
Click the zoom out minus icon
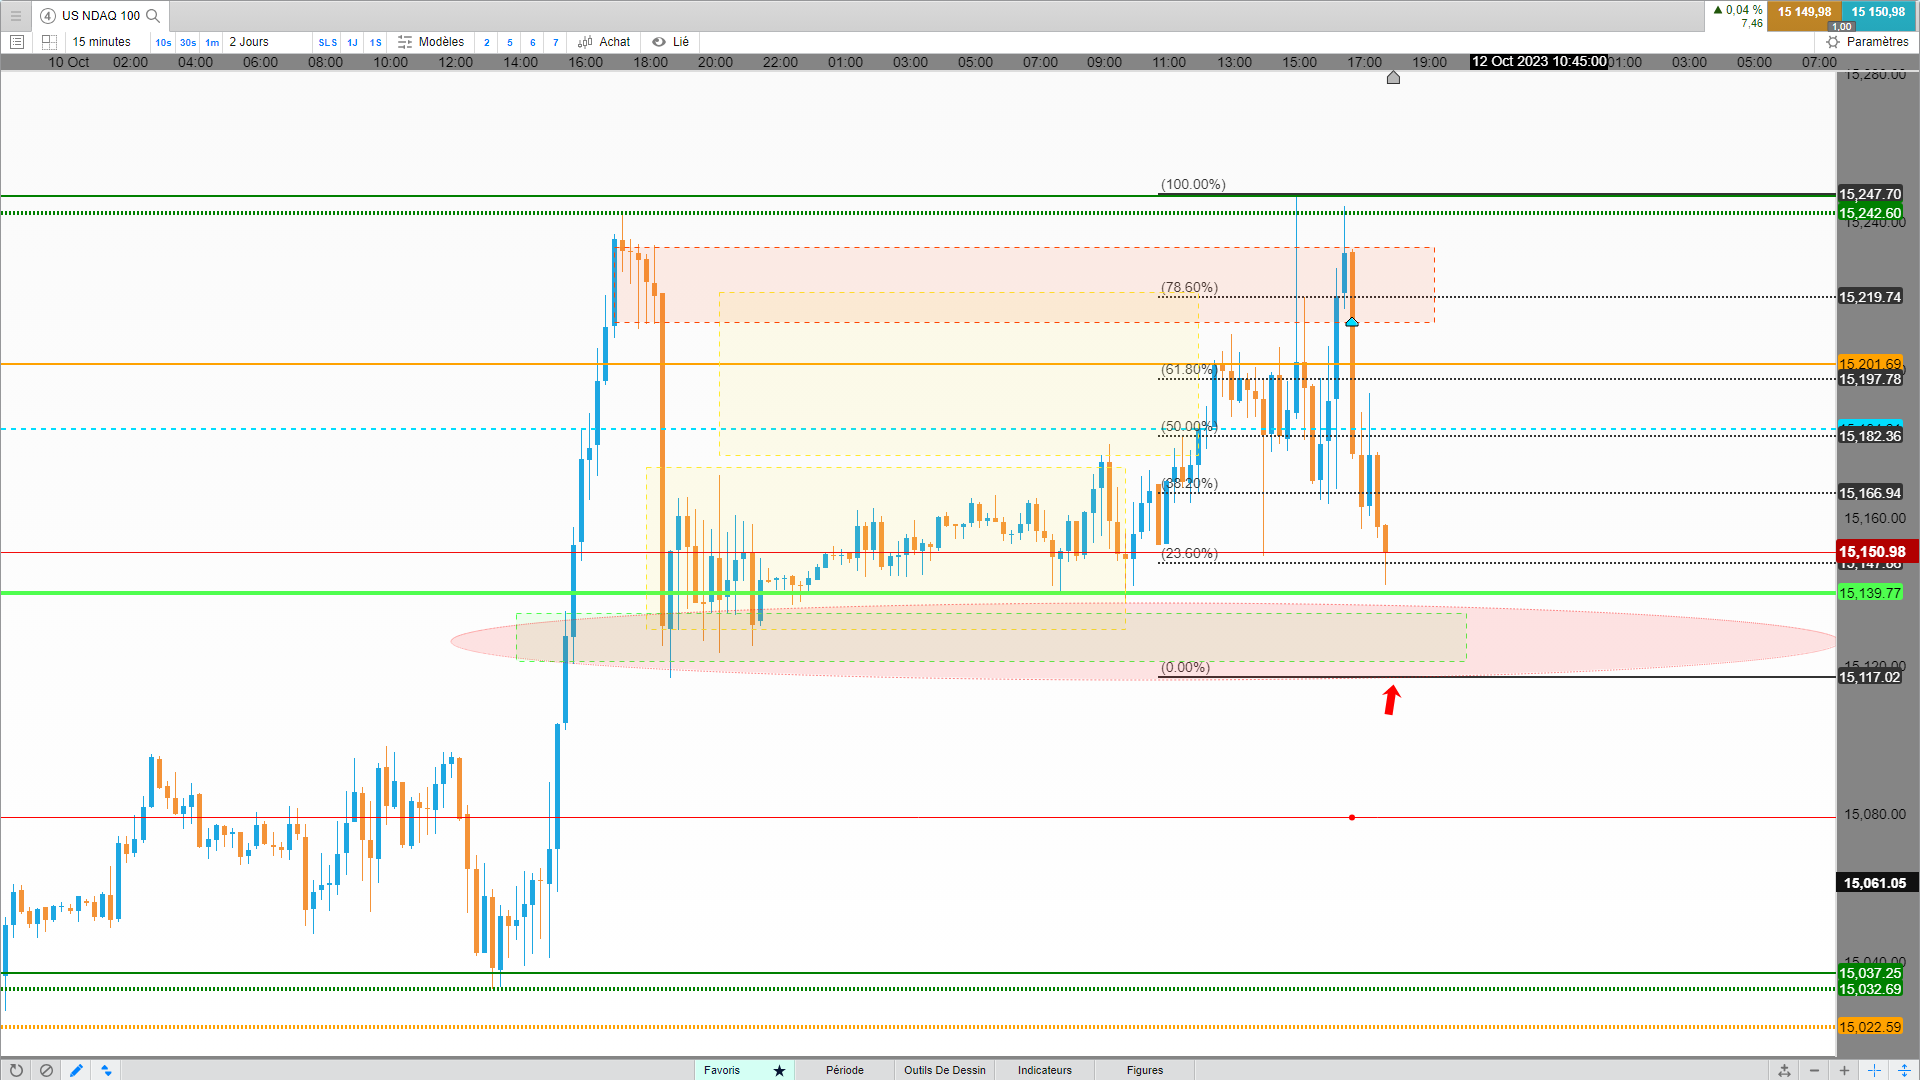tap(1814, 1070)
